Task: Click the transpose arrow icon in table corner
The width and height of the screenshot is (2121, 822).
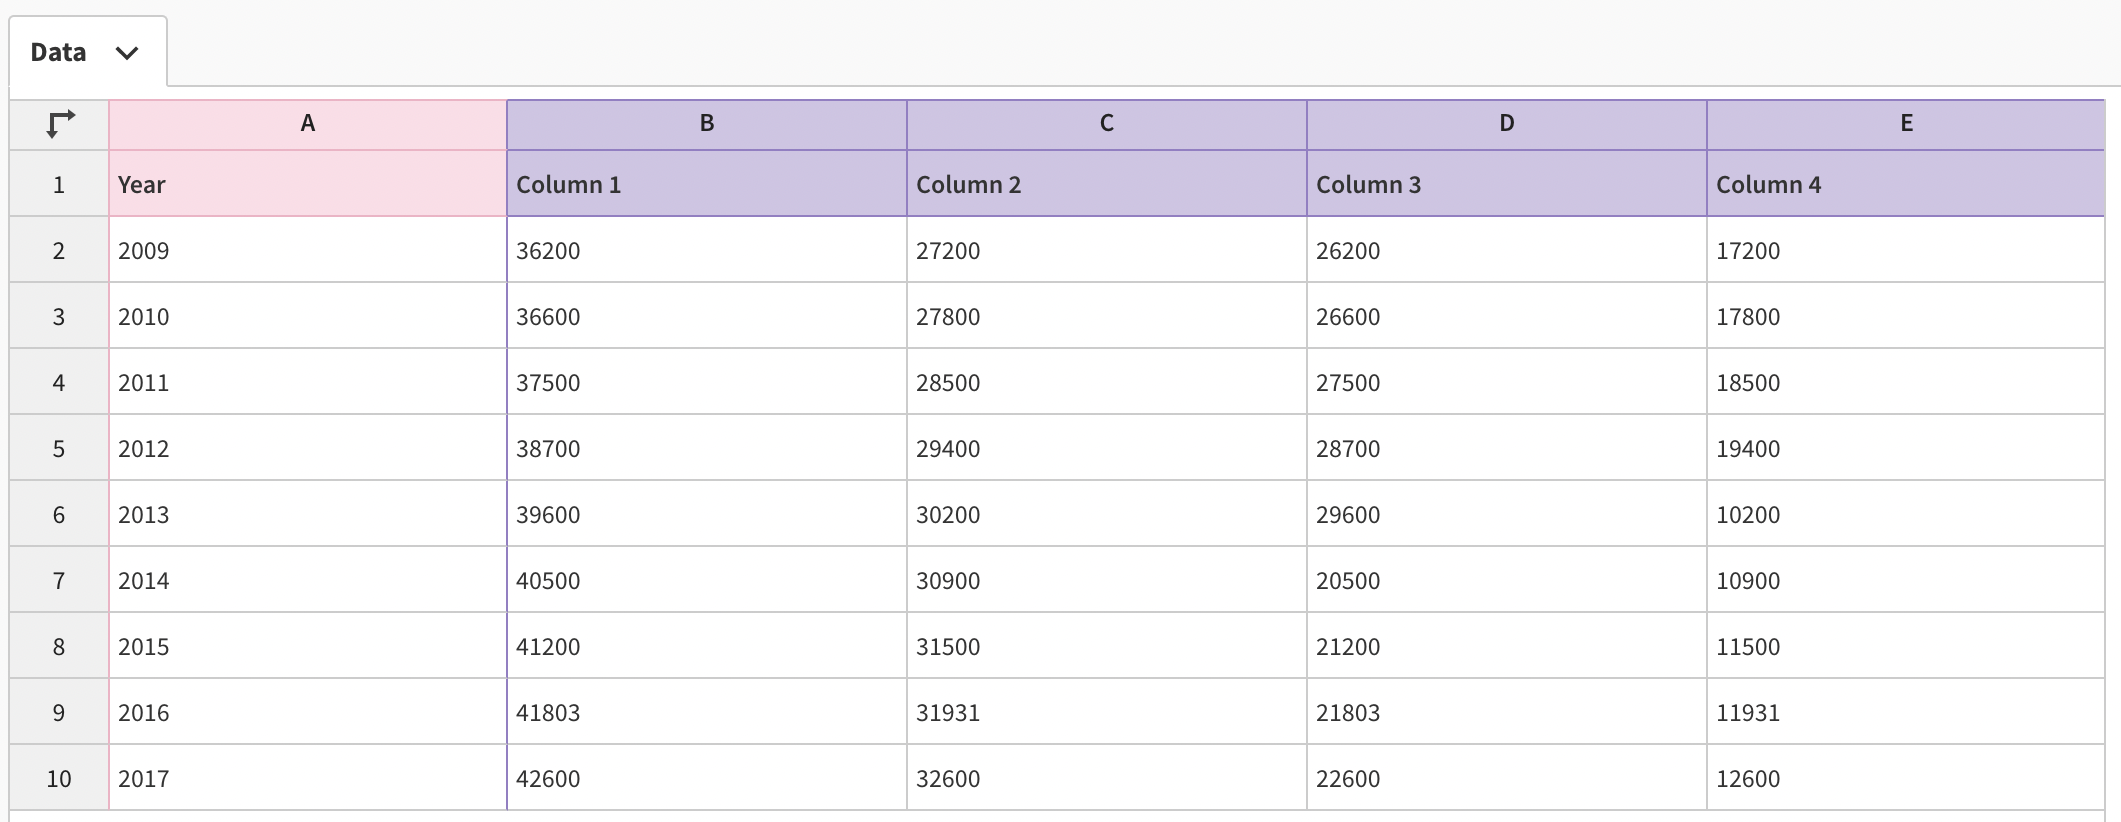Action: pos(60,124)
